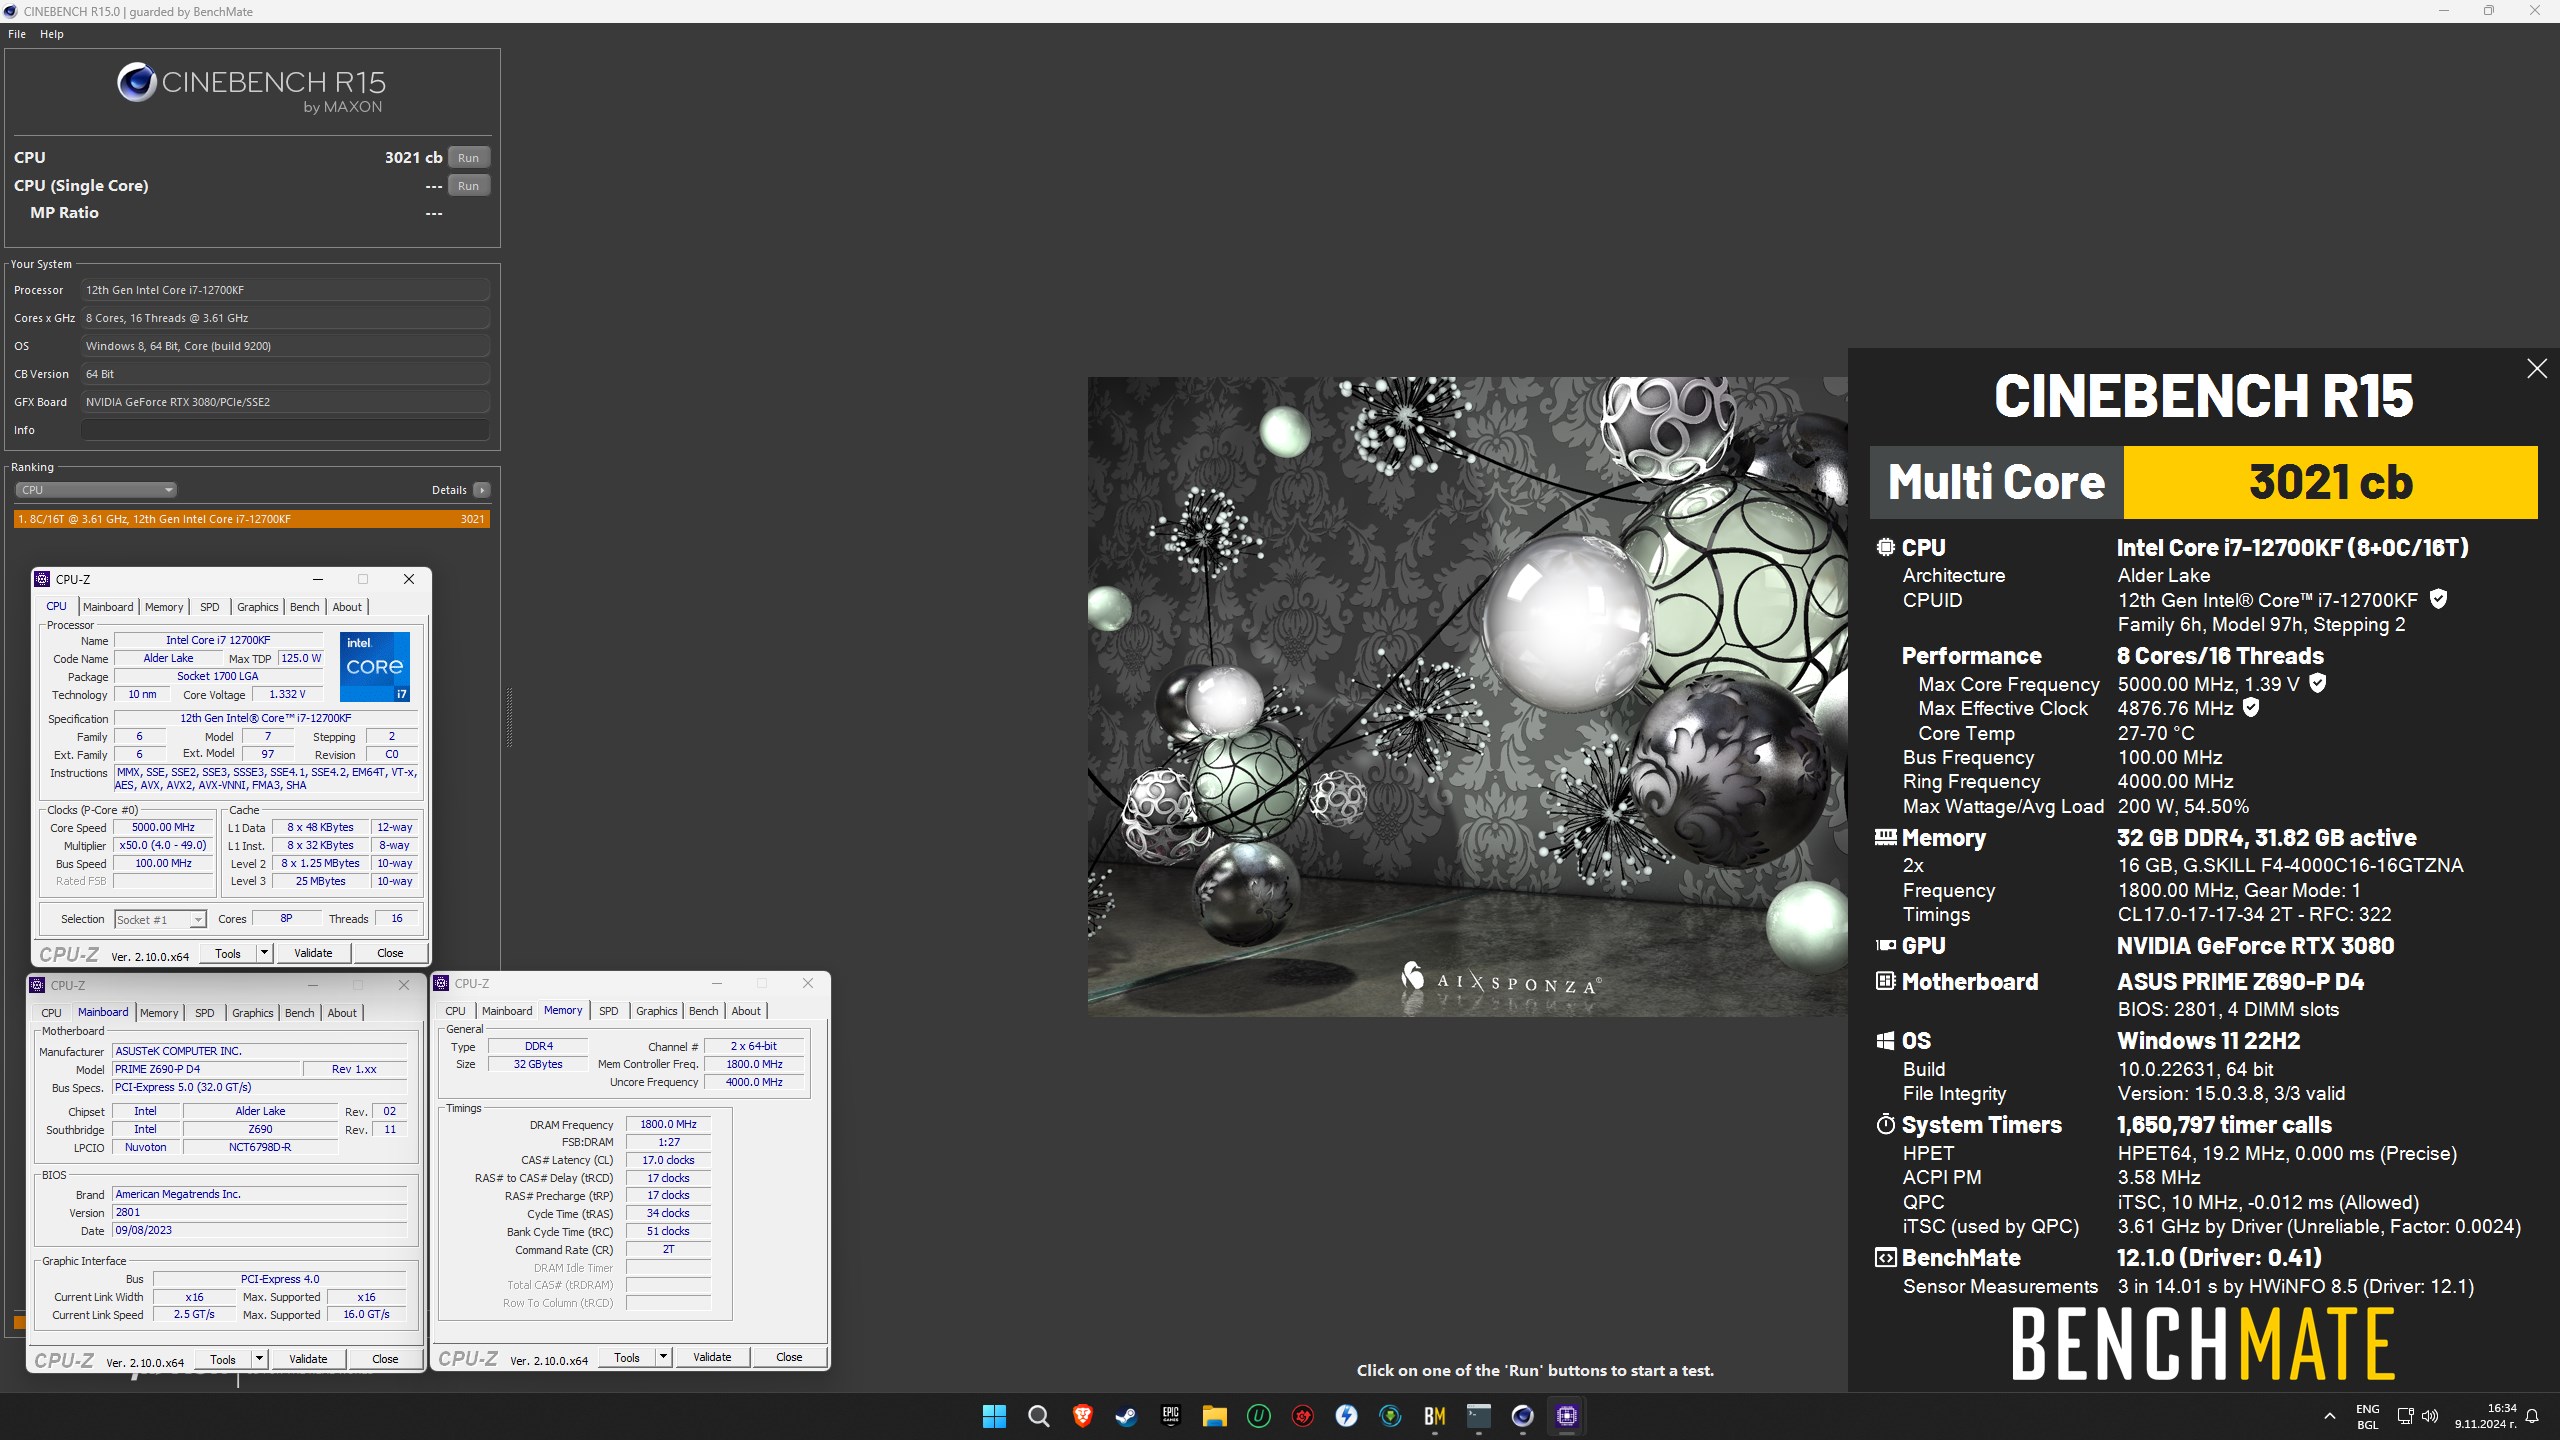Viewport: 2560px width, 1440px height.
Task: Open the Windows Start menu
Action: pos(994,1416)
